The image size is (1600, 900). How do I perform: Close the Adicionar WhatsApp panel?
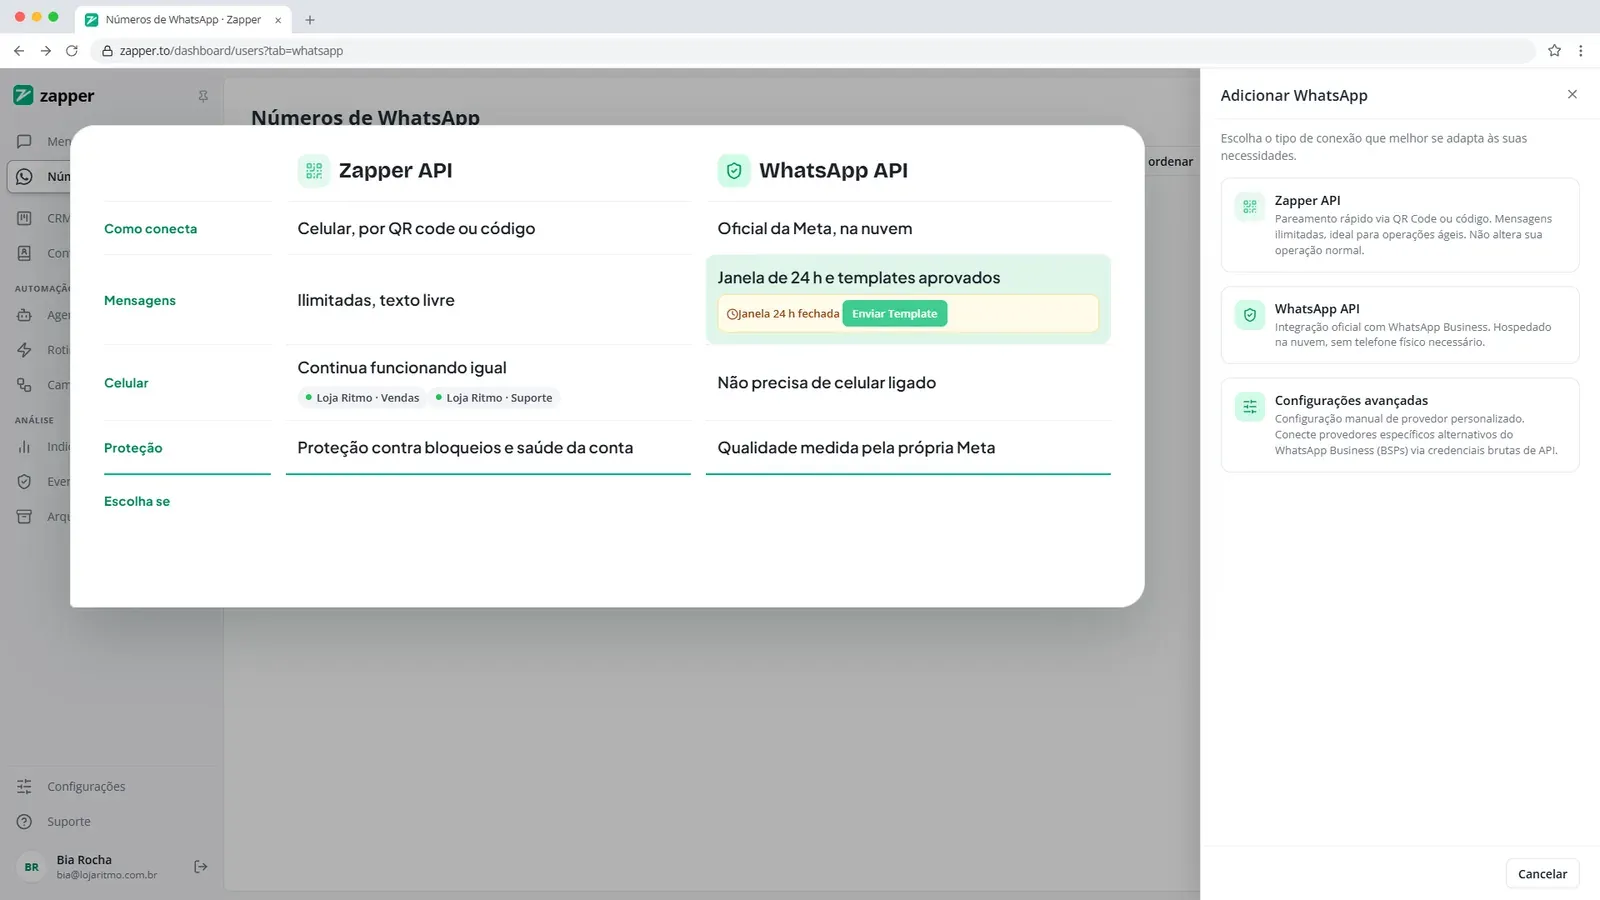[1572, 95]
